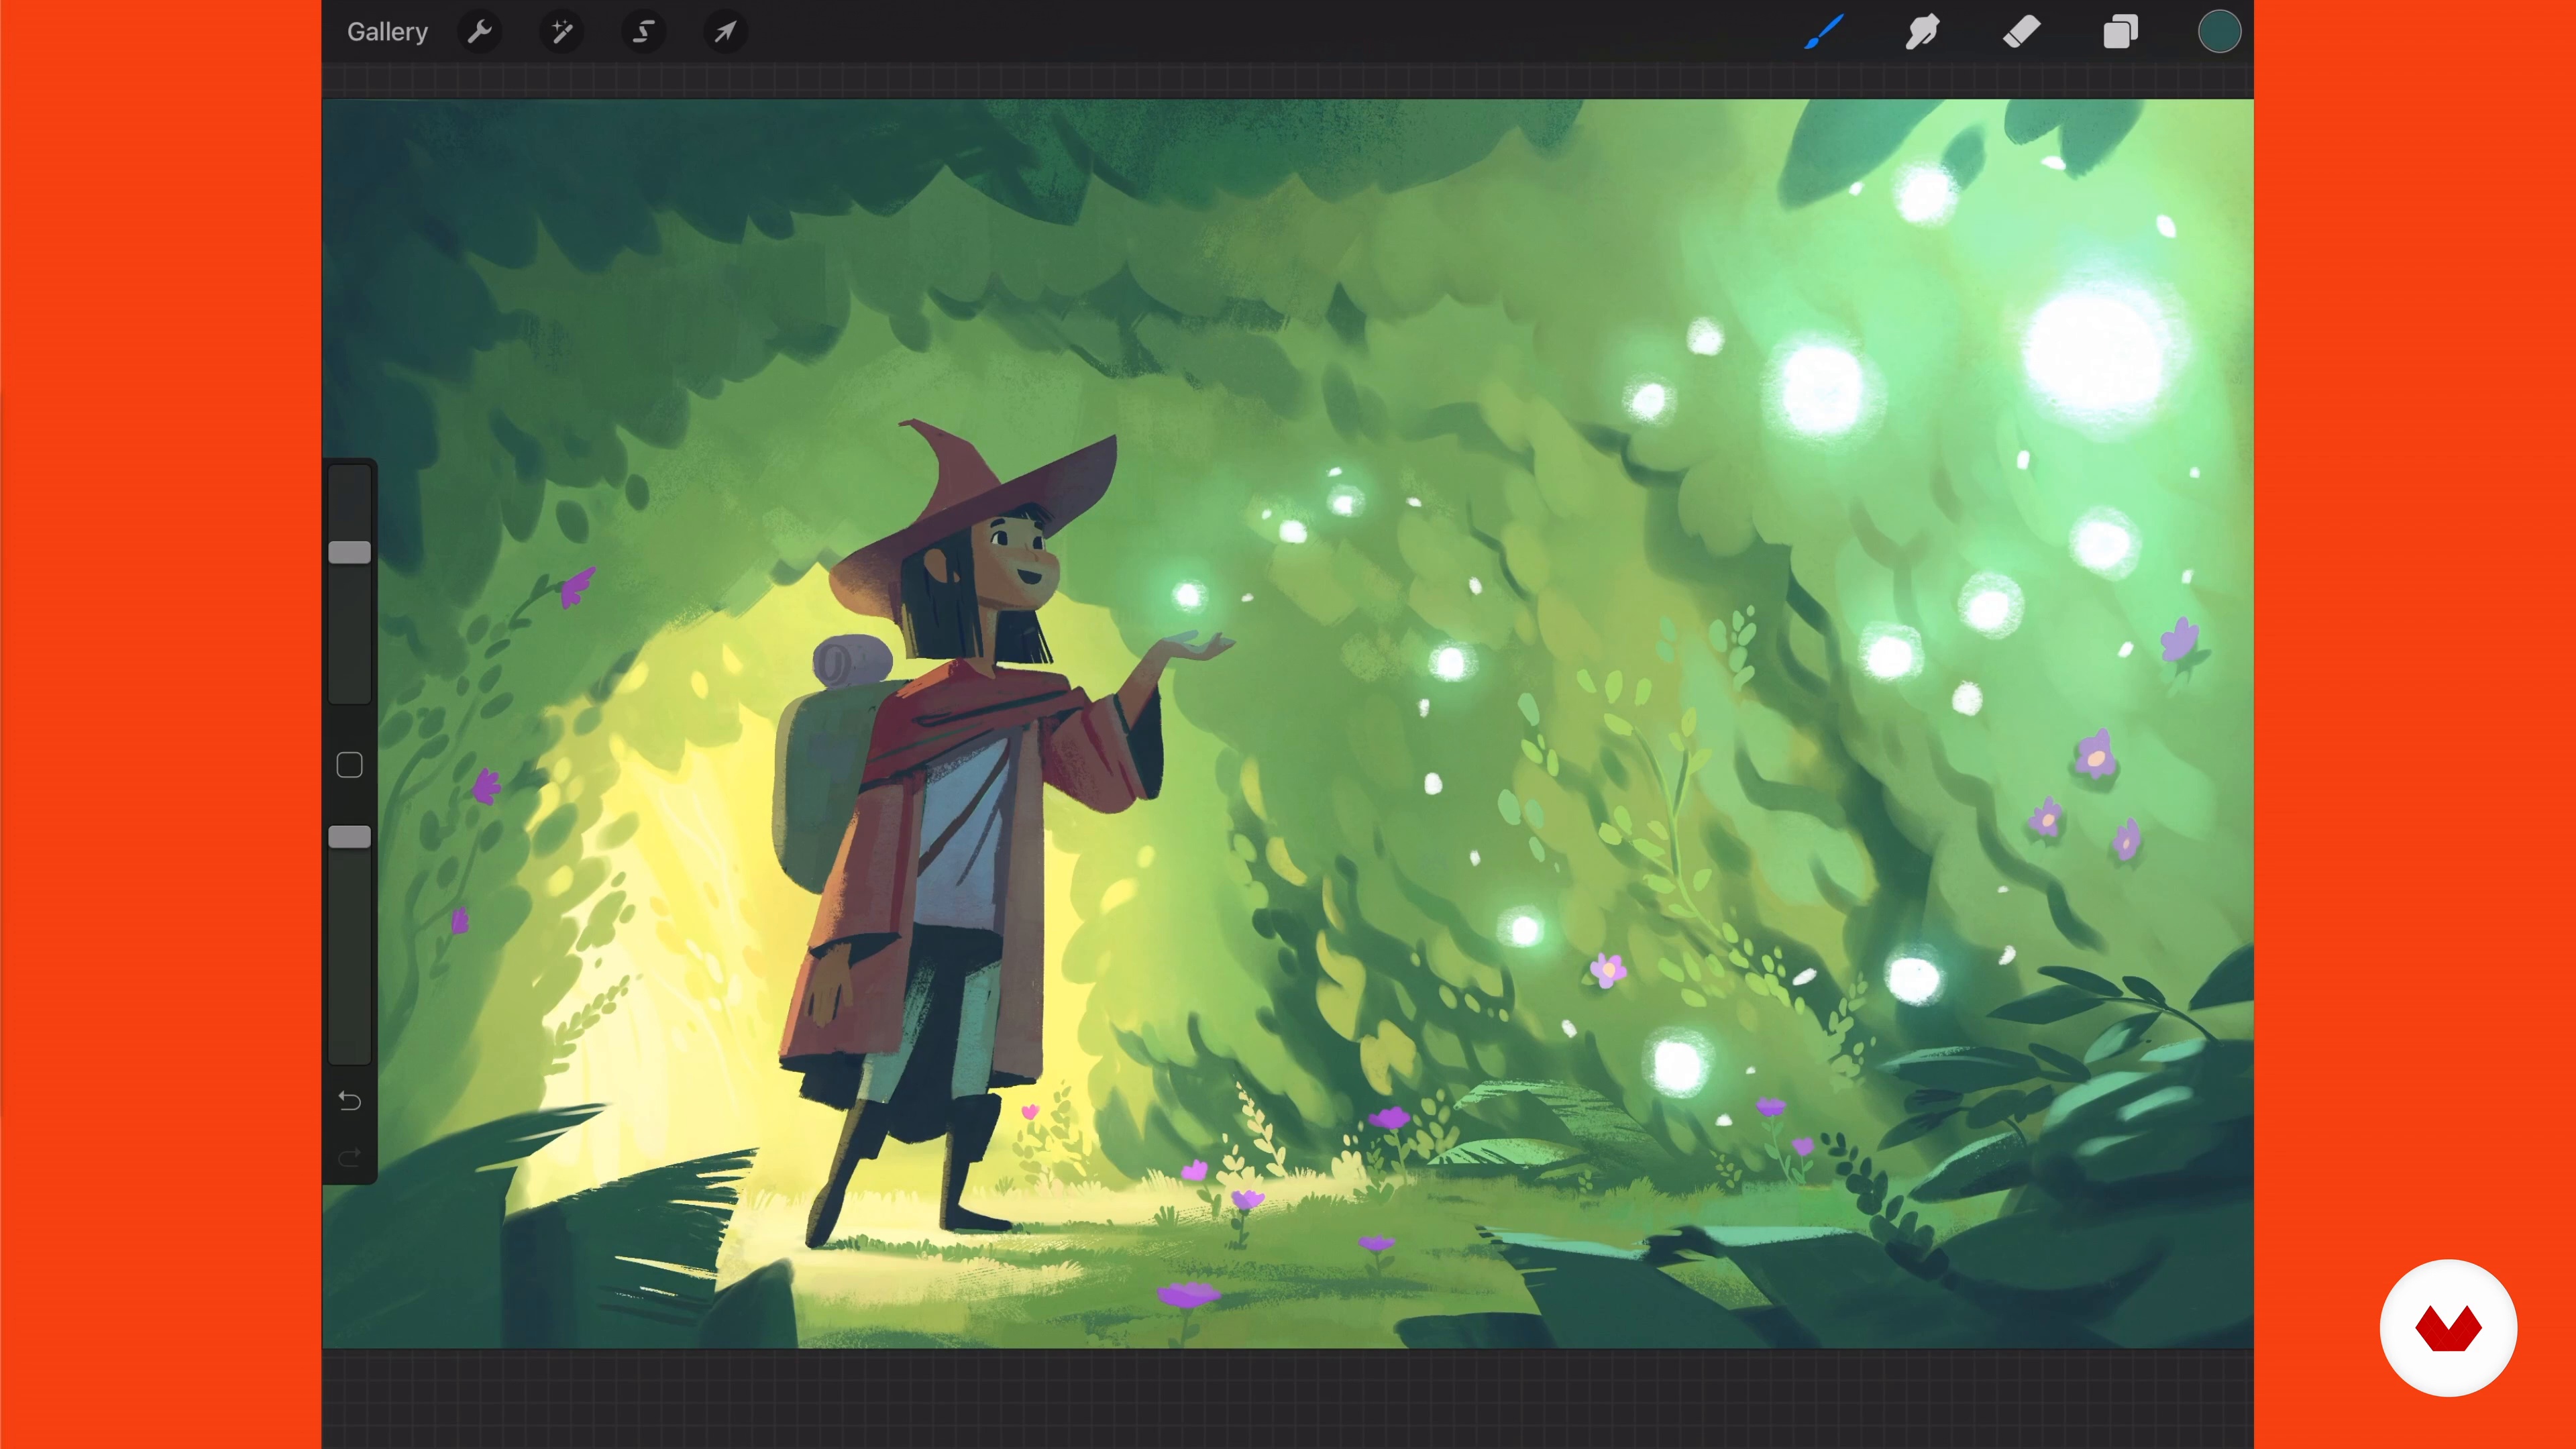Select the Paint brush tool
Screen dimensions: 2576x1449
1824,32
